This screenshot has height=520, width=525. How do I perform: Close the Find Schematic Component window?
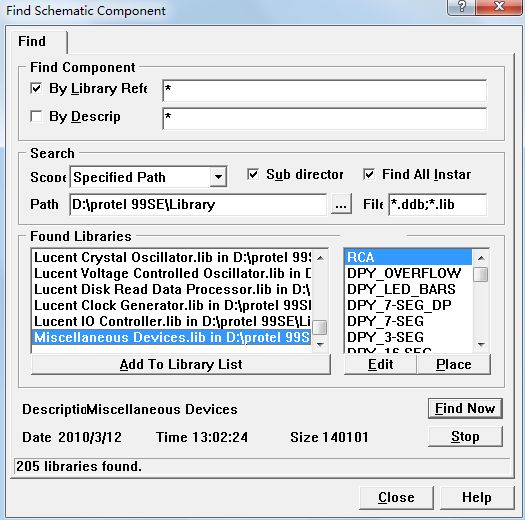500,7
